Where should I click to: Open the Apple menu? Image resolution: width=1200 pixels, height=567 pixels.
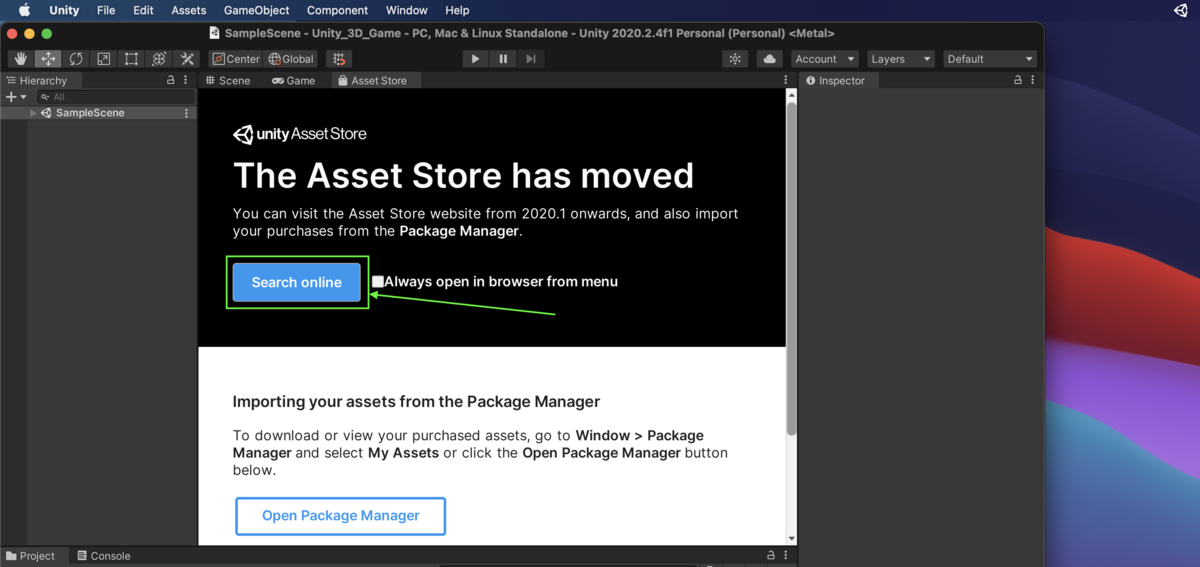coord(24,10)
